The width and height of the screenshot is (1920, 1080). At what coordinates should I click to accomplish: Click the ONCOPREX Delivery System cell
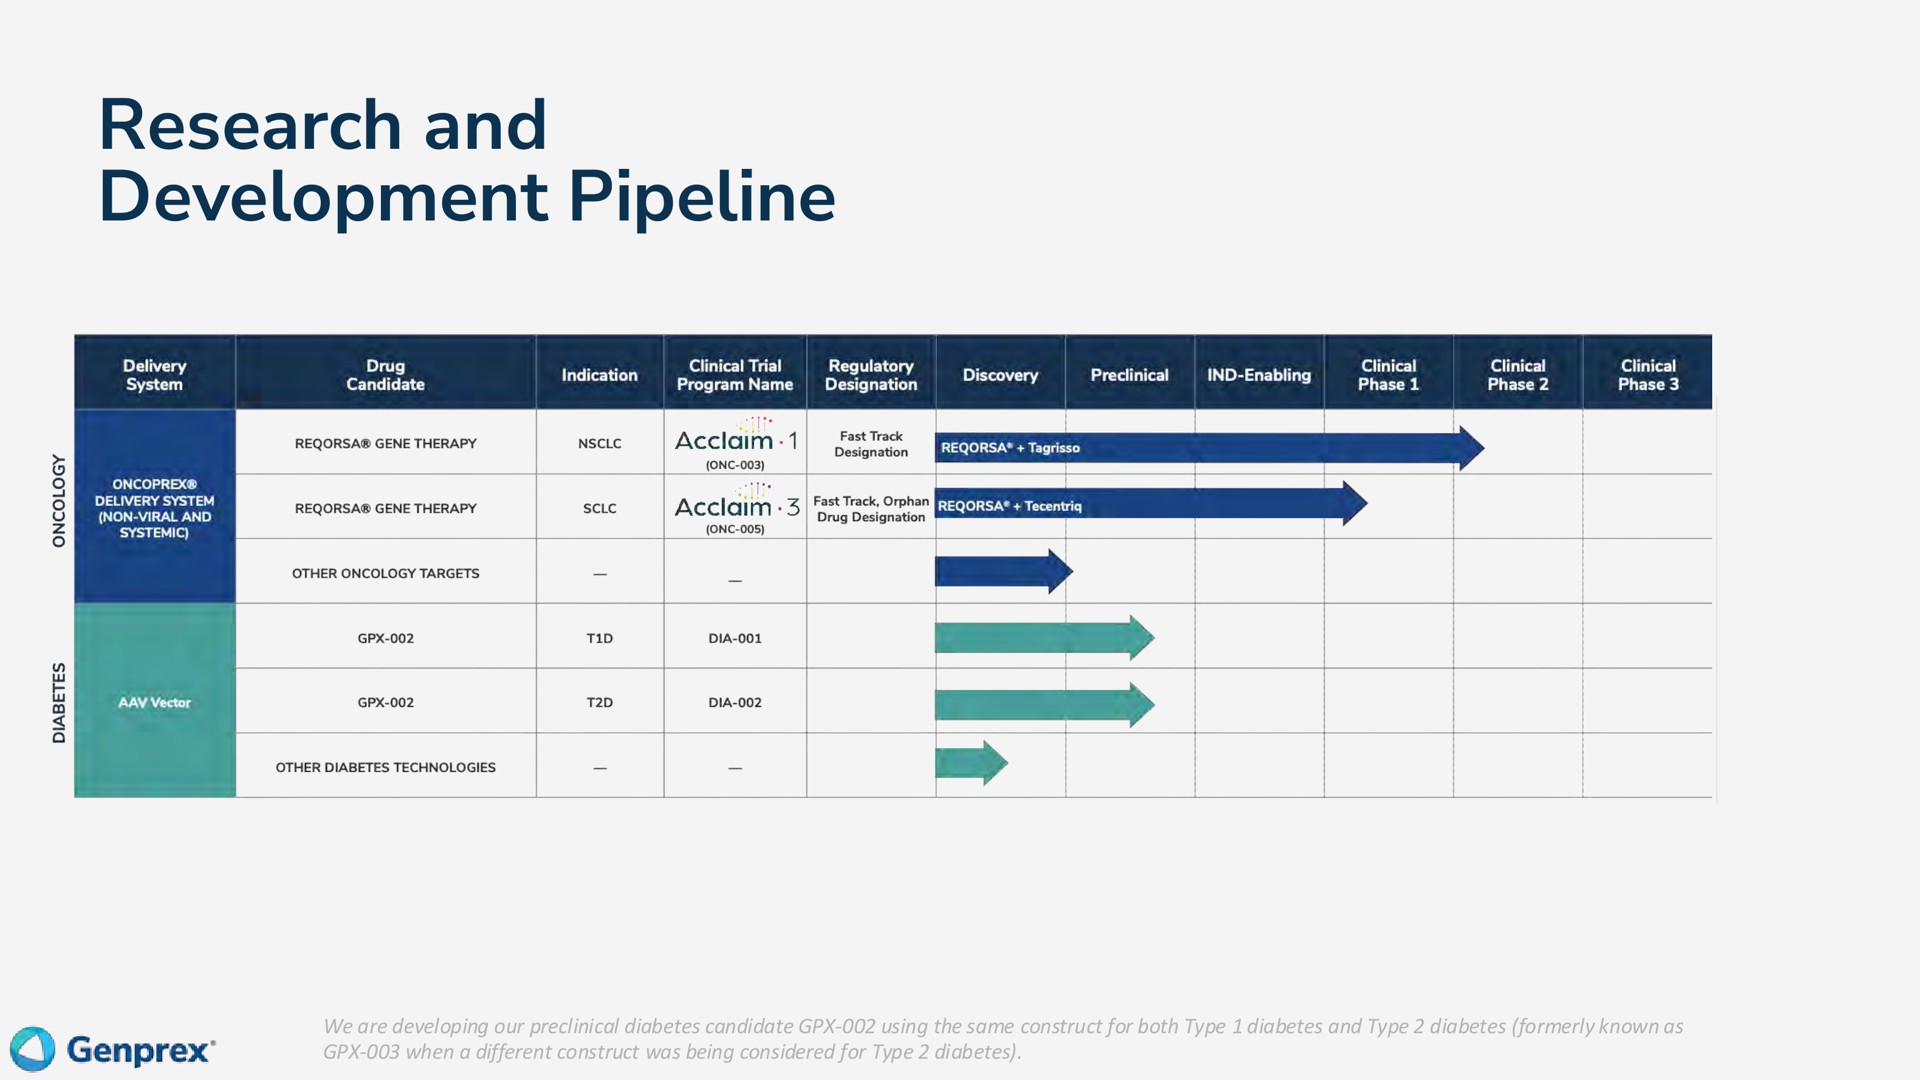155,506
